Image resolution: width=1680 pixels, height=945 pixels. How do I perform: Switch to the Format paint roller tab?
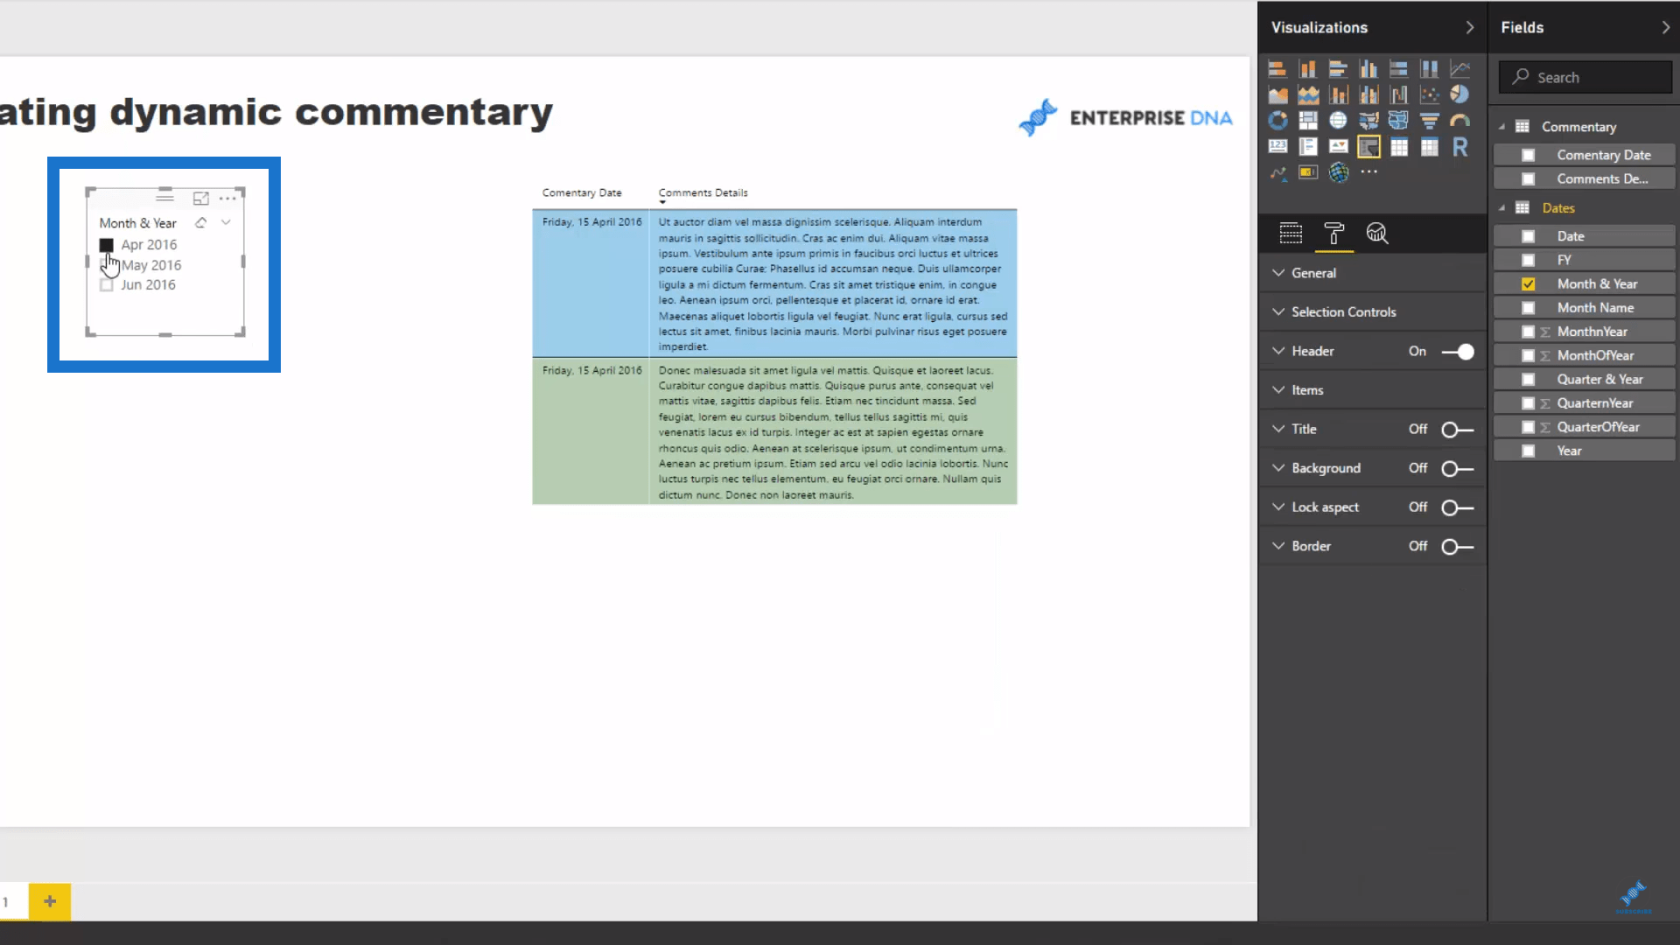[x=1334, y=234]
